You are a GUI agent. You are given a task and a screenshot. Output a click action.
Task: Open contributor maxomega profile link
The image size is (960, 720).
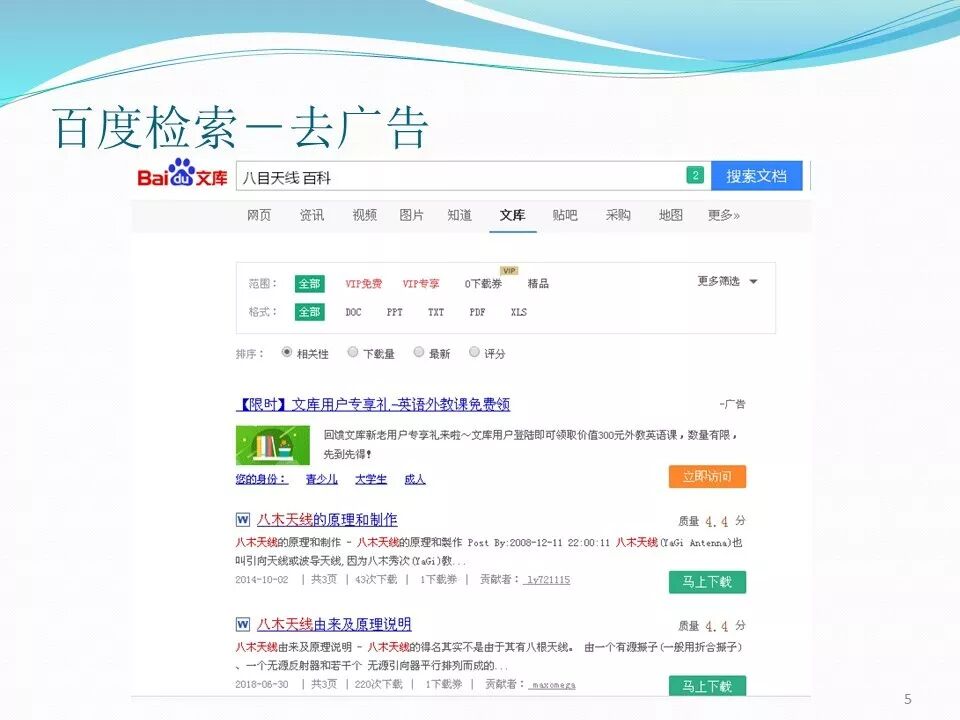pos(553,684)
